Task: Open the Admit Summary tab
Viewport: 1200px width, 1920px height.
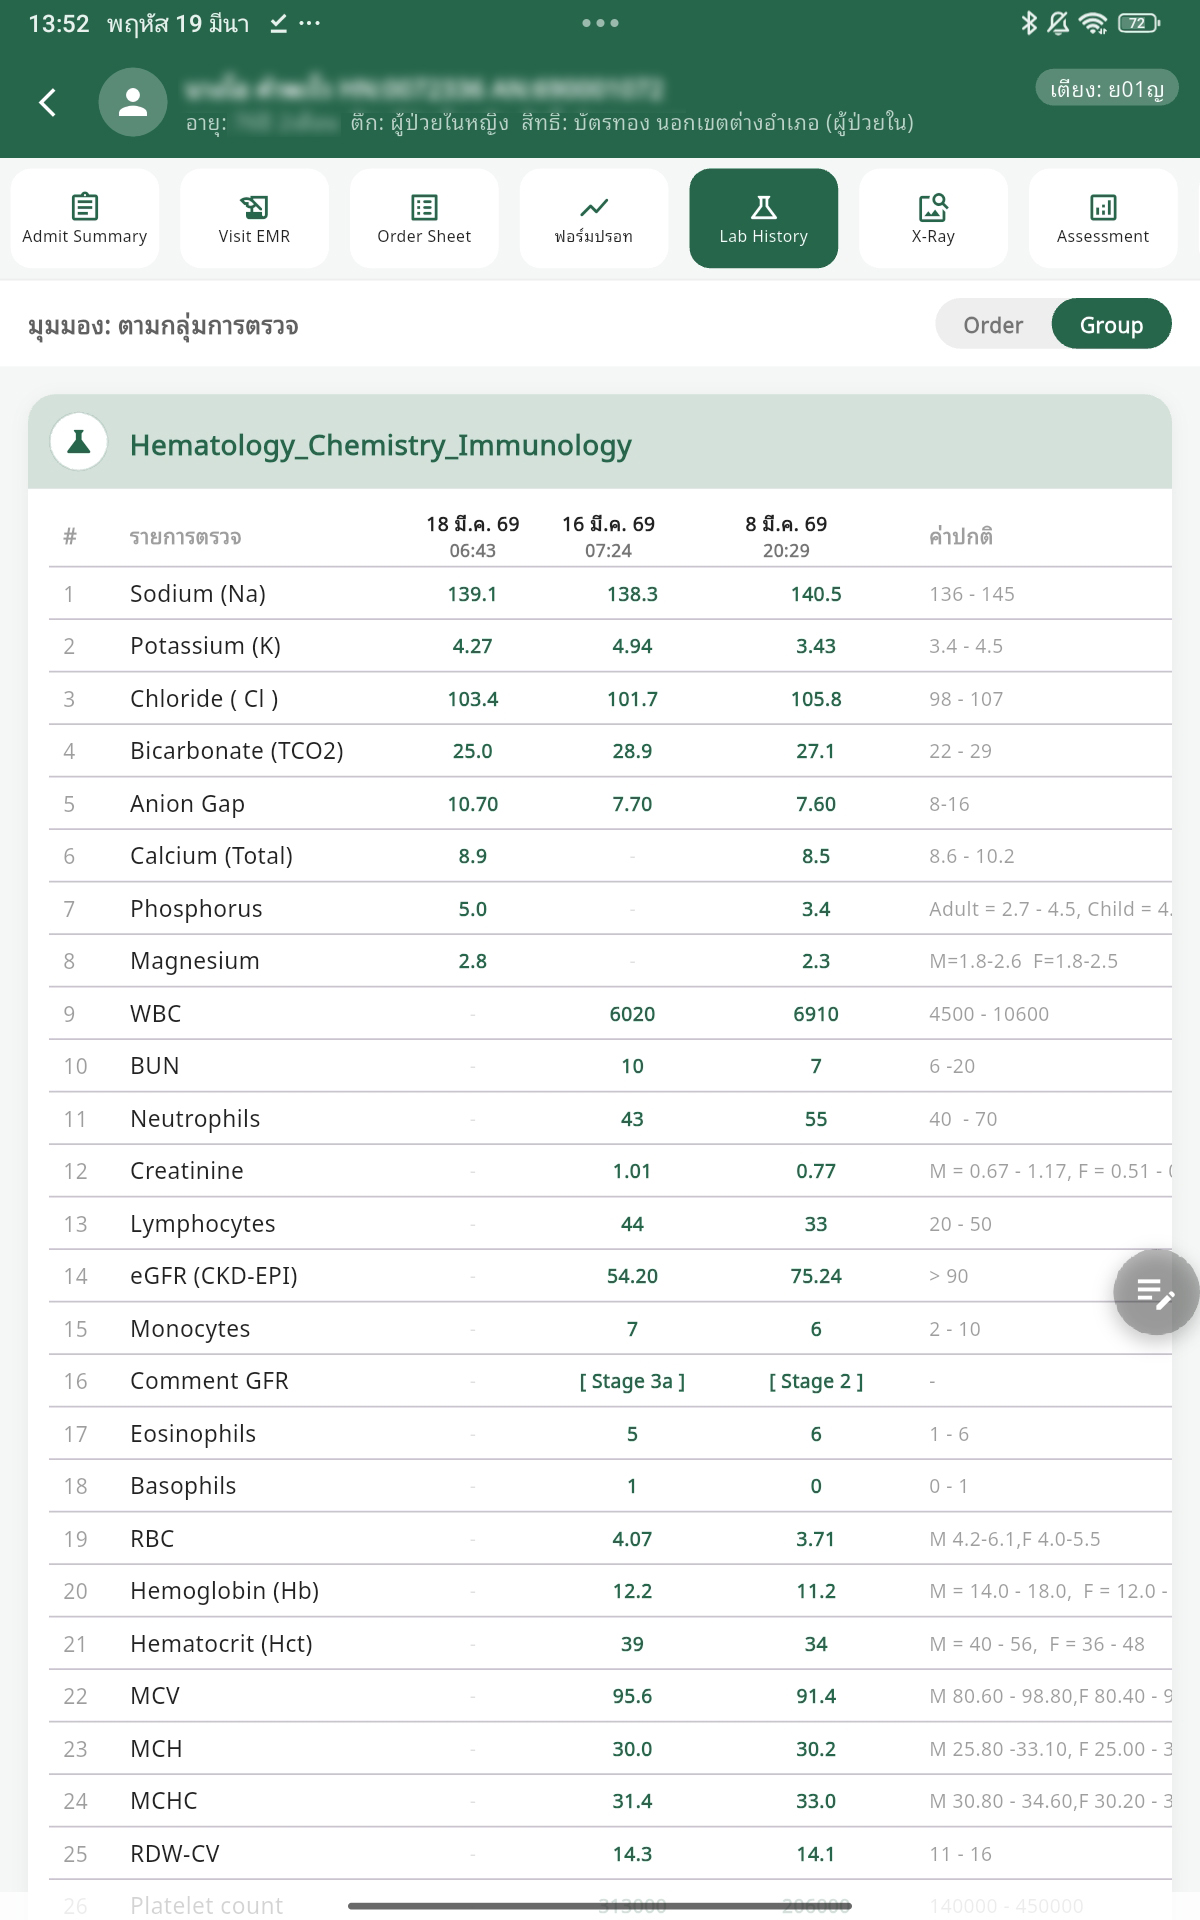Action: (x=85, y=218)
